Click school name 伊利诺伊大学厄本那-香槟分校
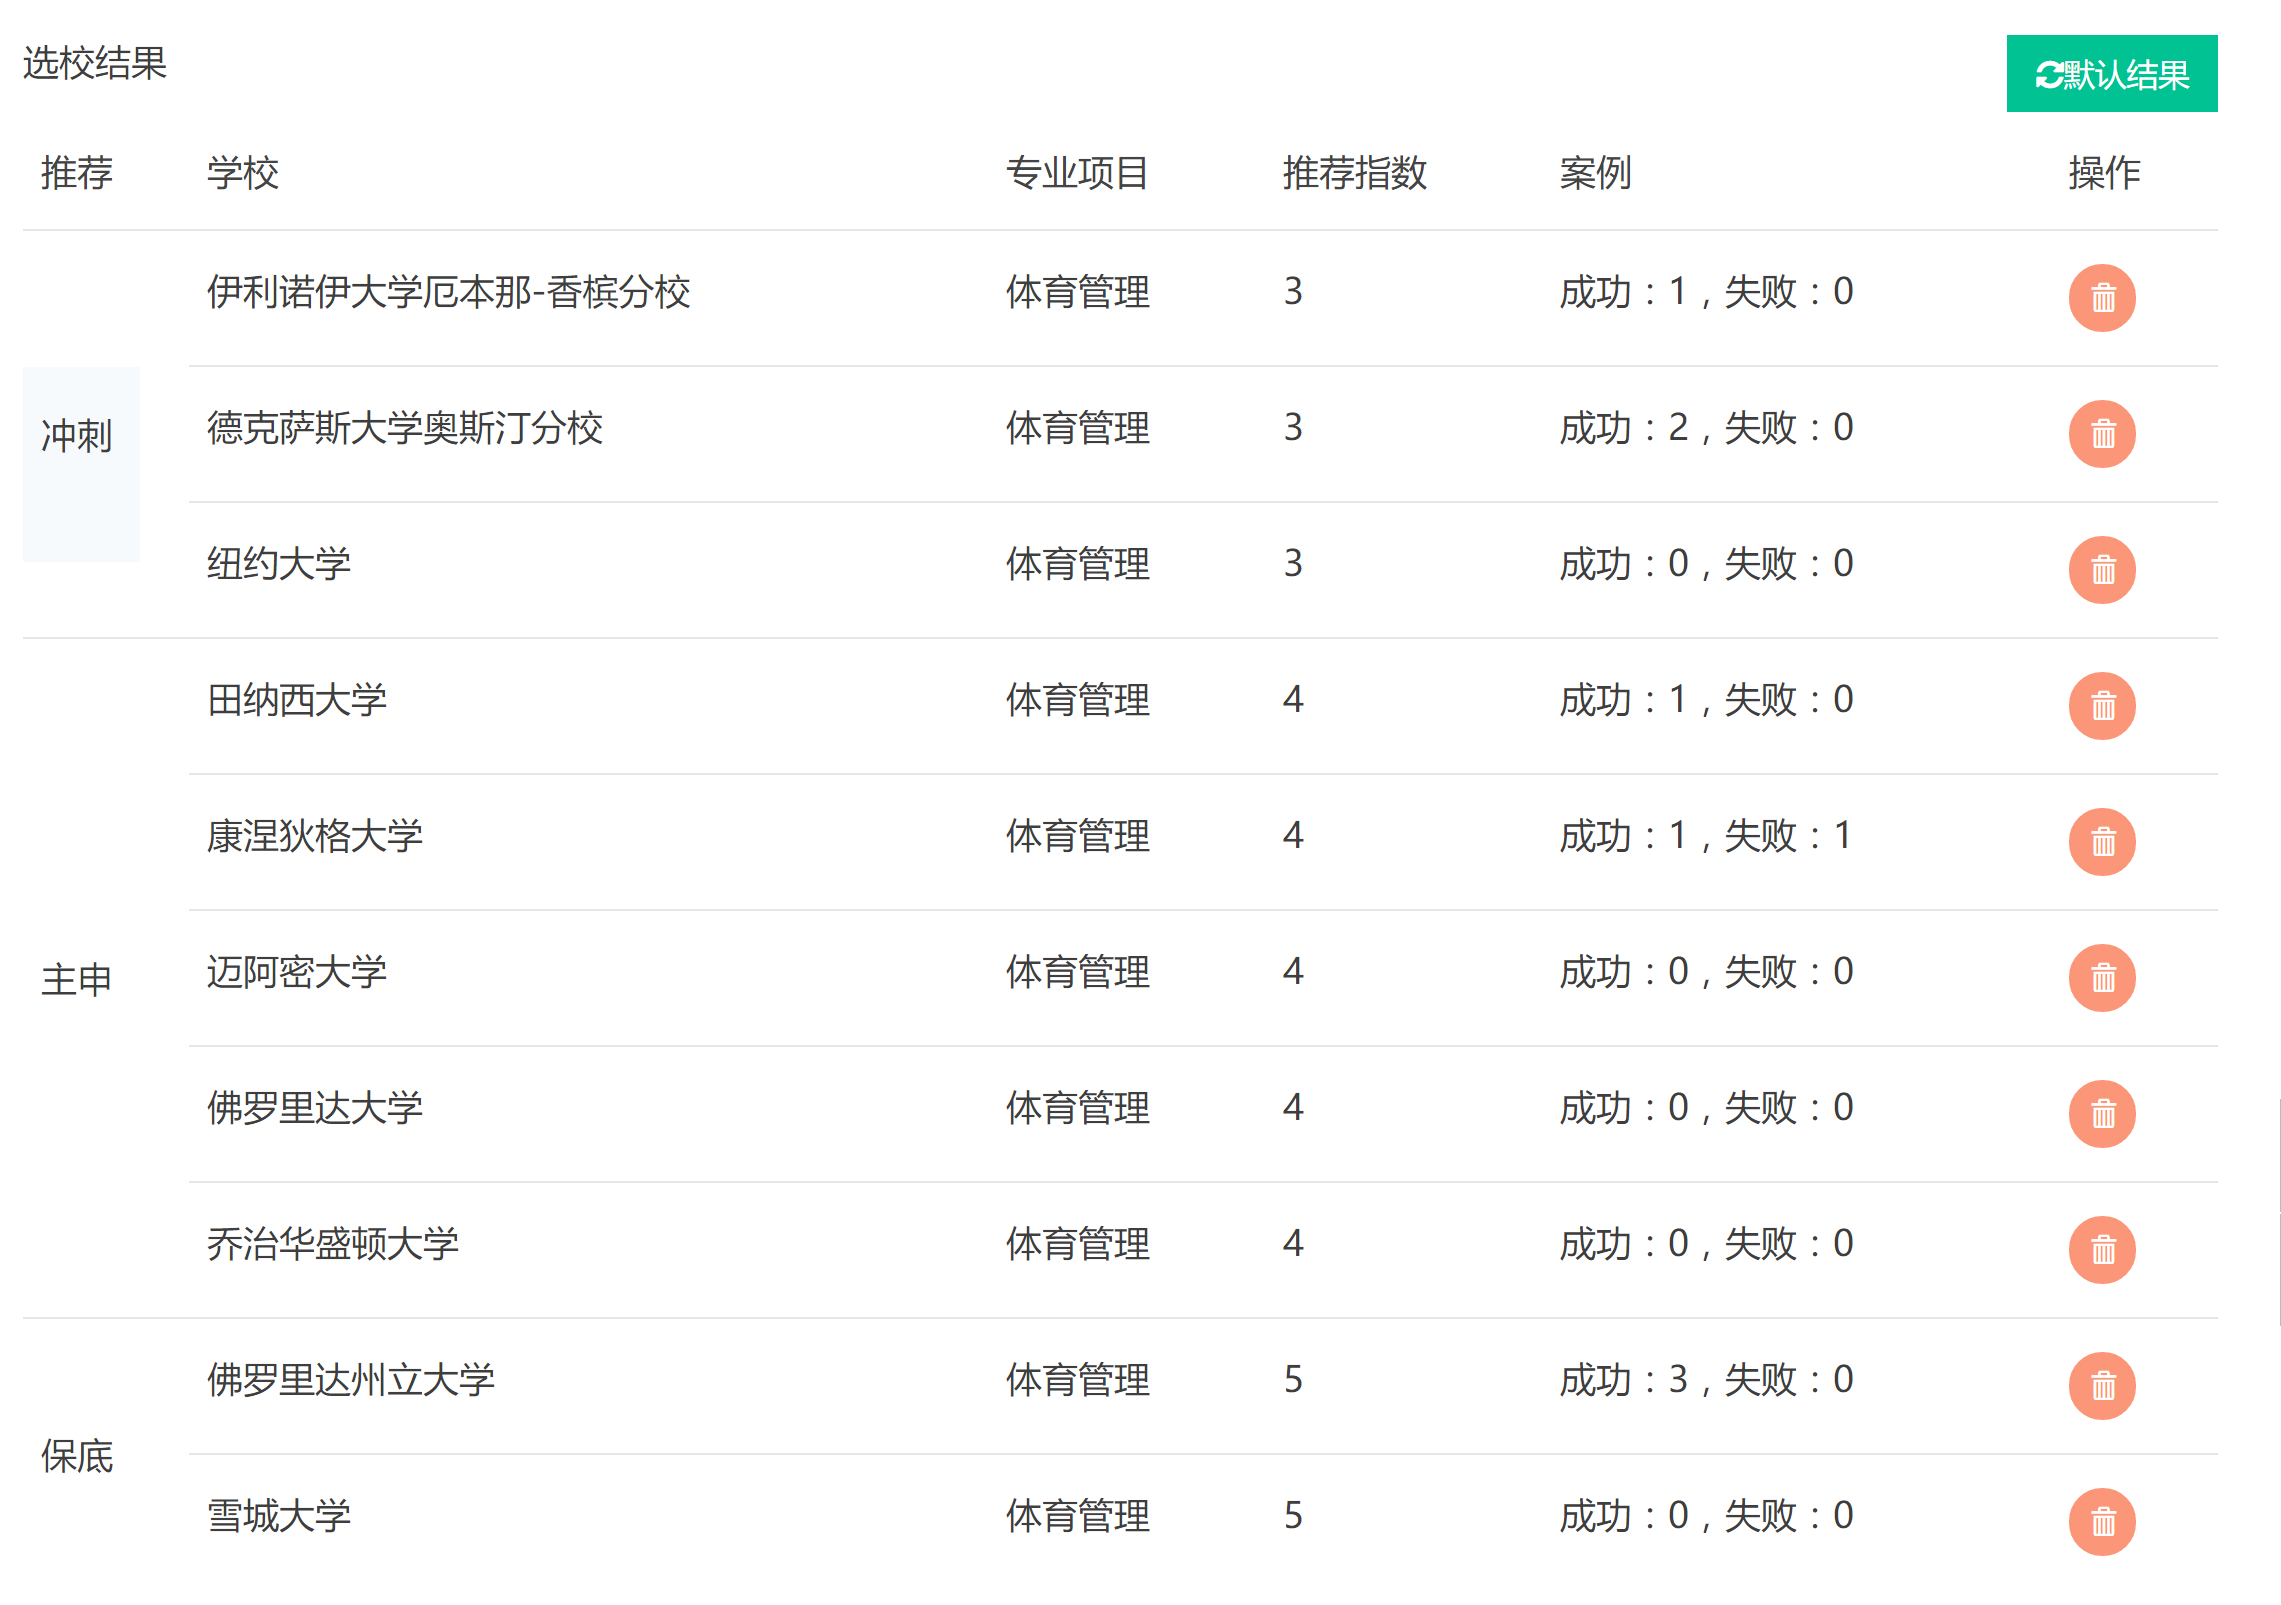 point(449,292)
